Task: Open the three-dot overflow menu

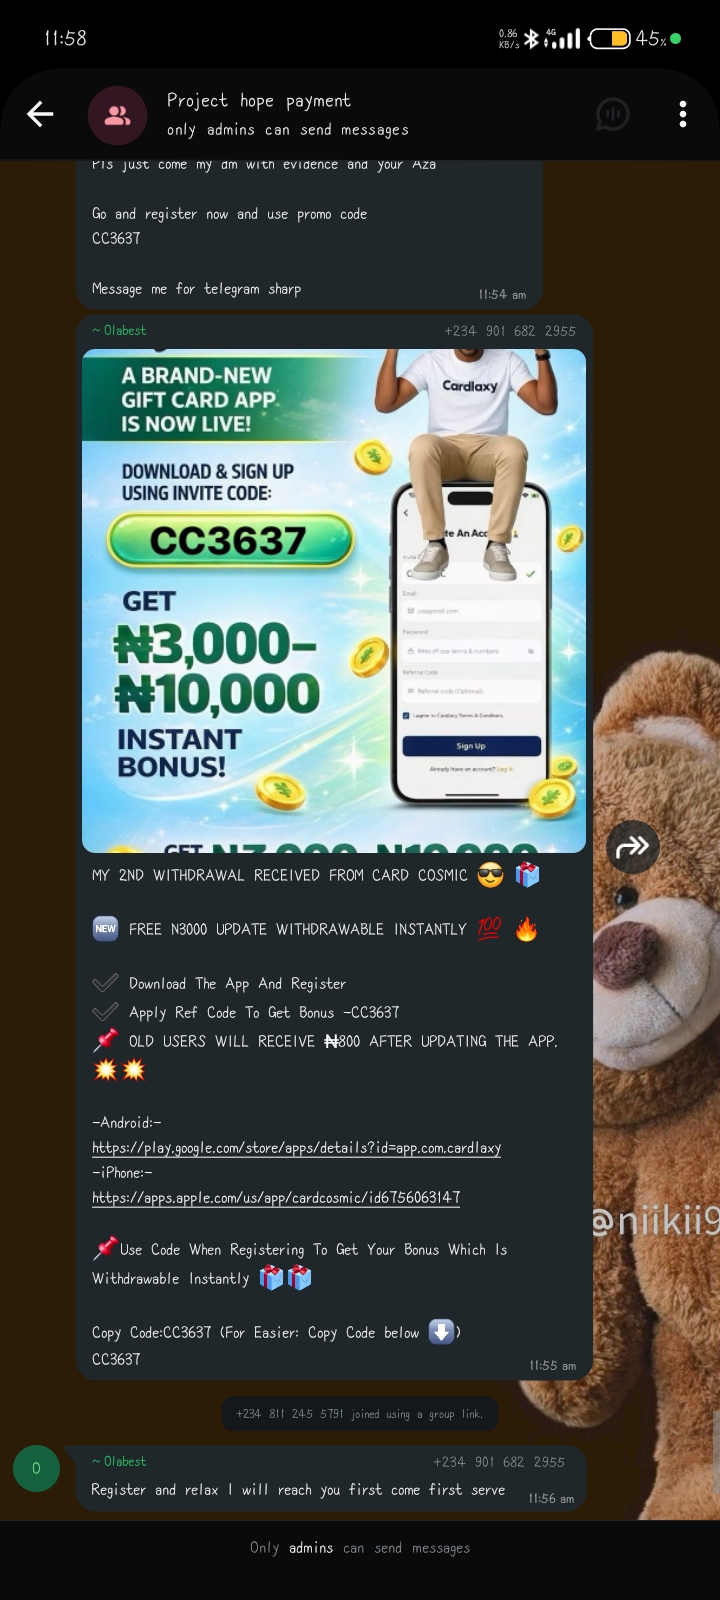Action: [x=683, y=114]
